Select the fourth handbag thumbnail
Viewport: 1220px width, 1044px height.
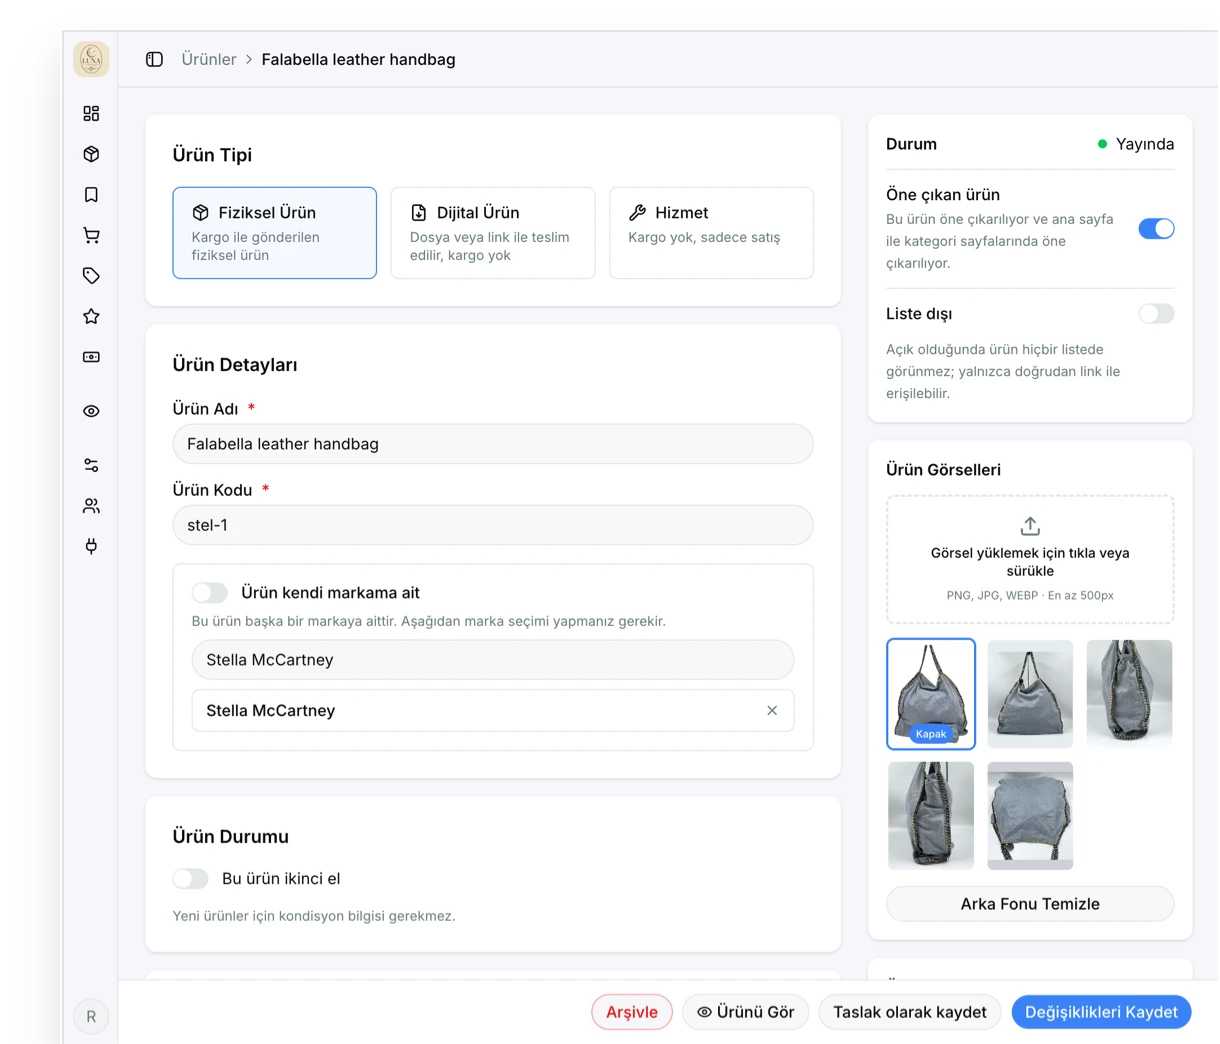pos(931,816)
